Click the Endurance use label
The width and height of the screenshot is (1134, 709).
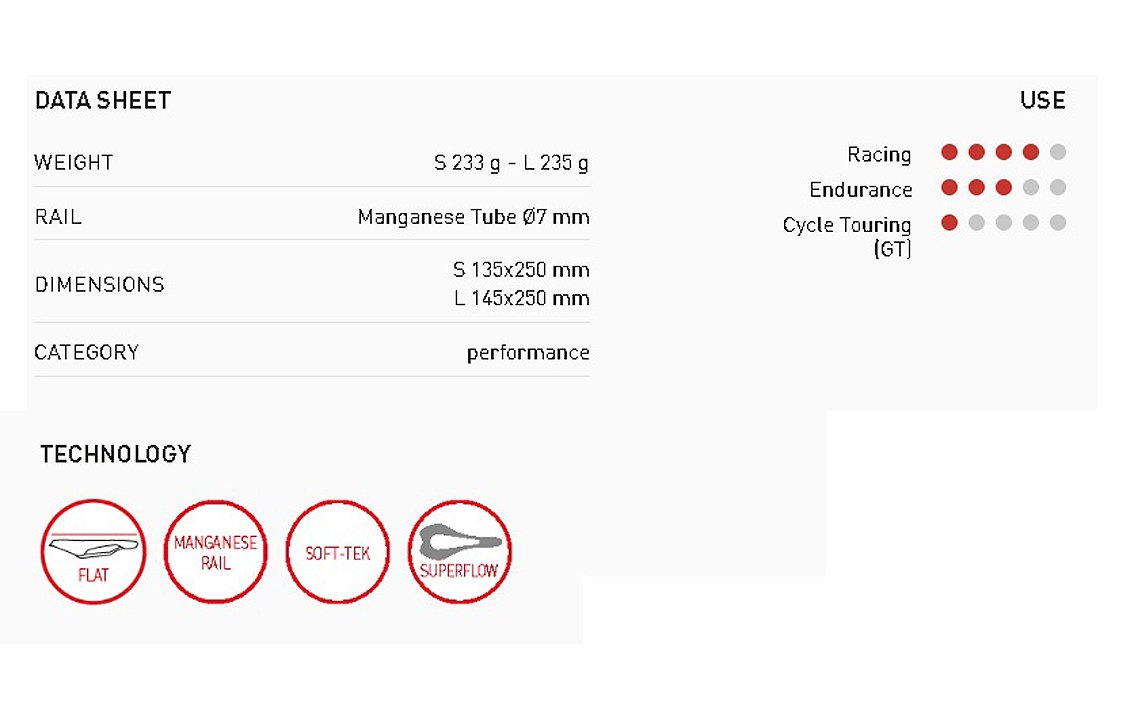(860, 189)
